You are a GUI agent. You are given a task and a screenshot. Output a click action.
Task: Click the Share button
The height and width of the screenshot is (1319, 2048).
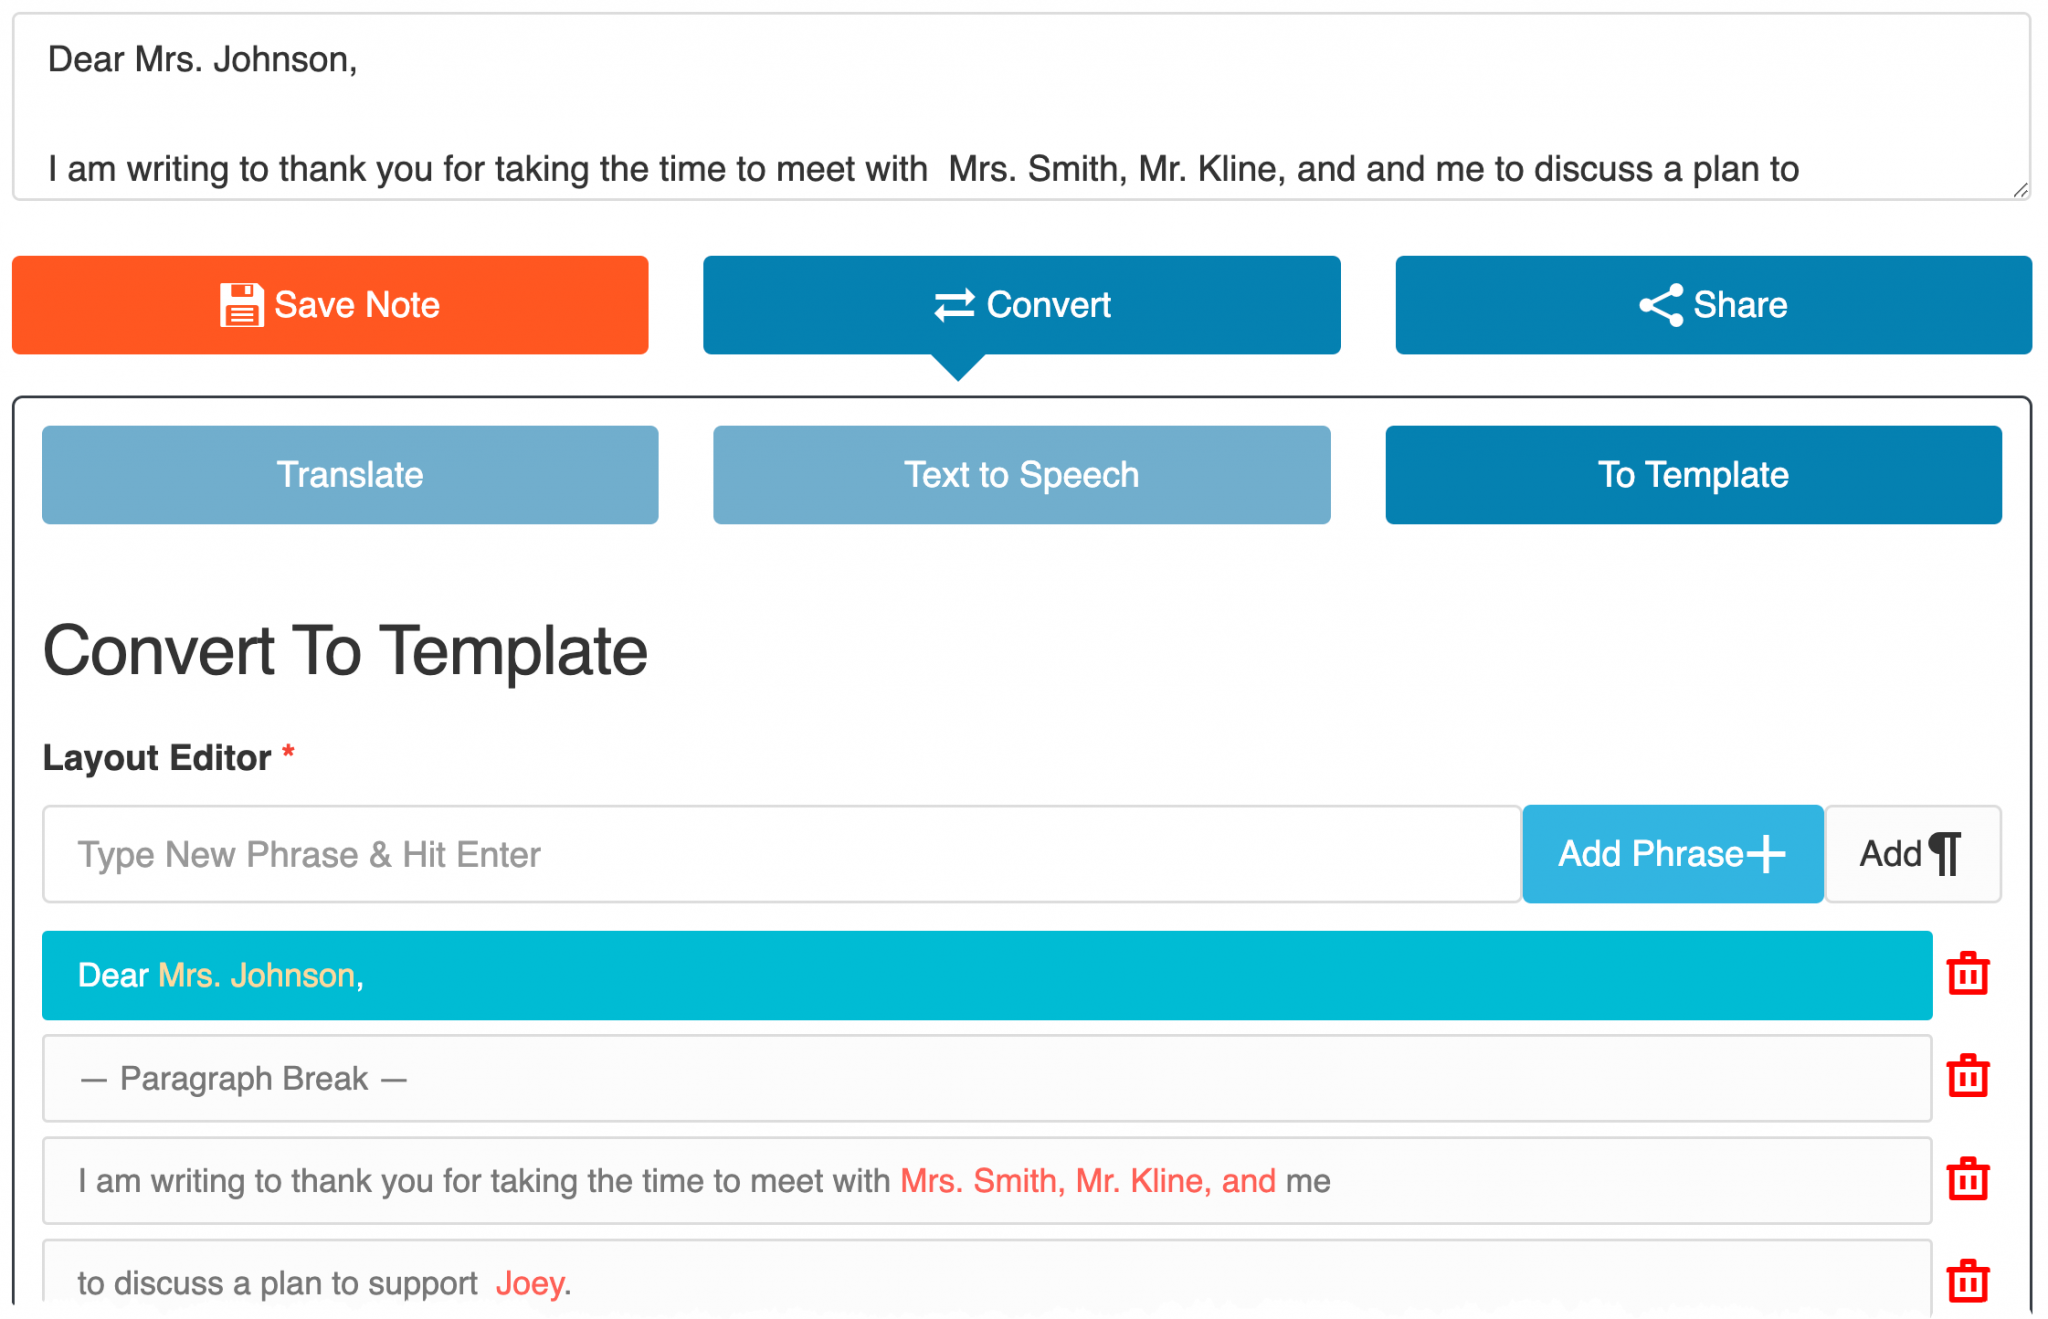(1713, 305)
